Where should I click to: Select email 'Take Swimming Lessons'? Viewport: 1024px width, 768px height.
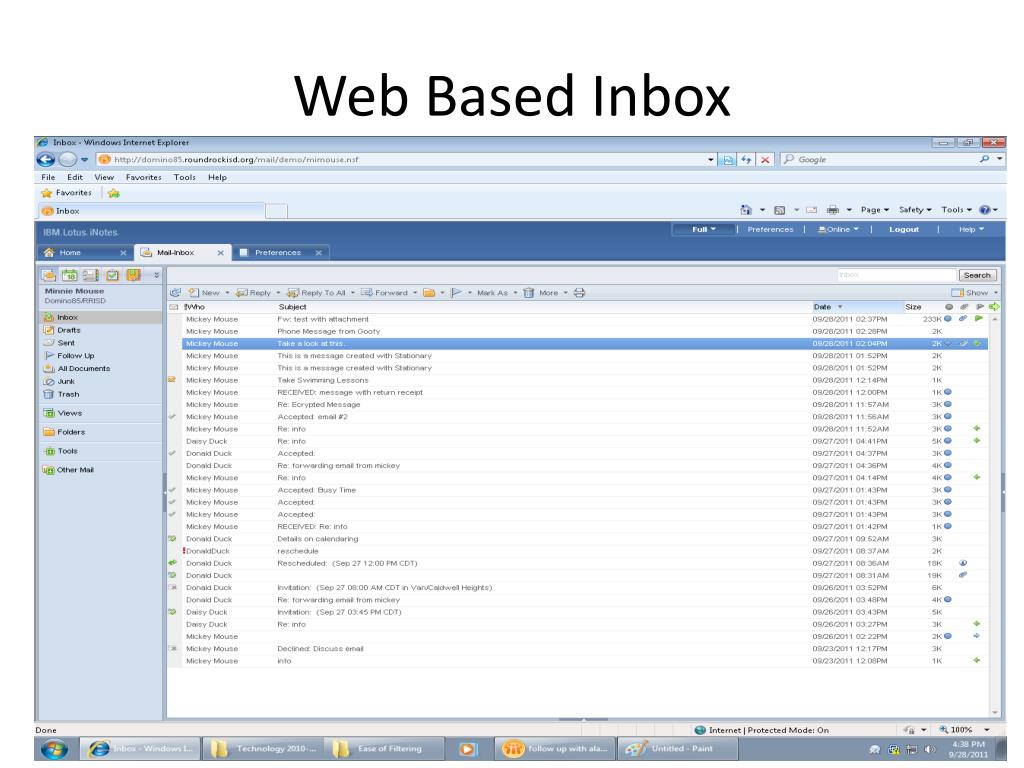click(x=584, y=380)
